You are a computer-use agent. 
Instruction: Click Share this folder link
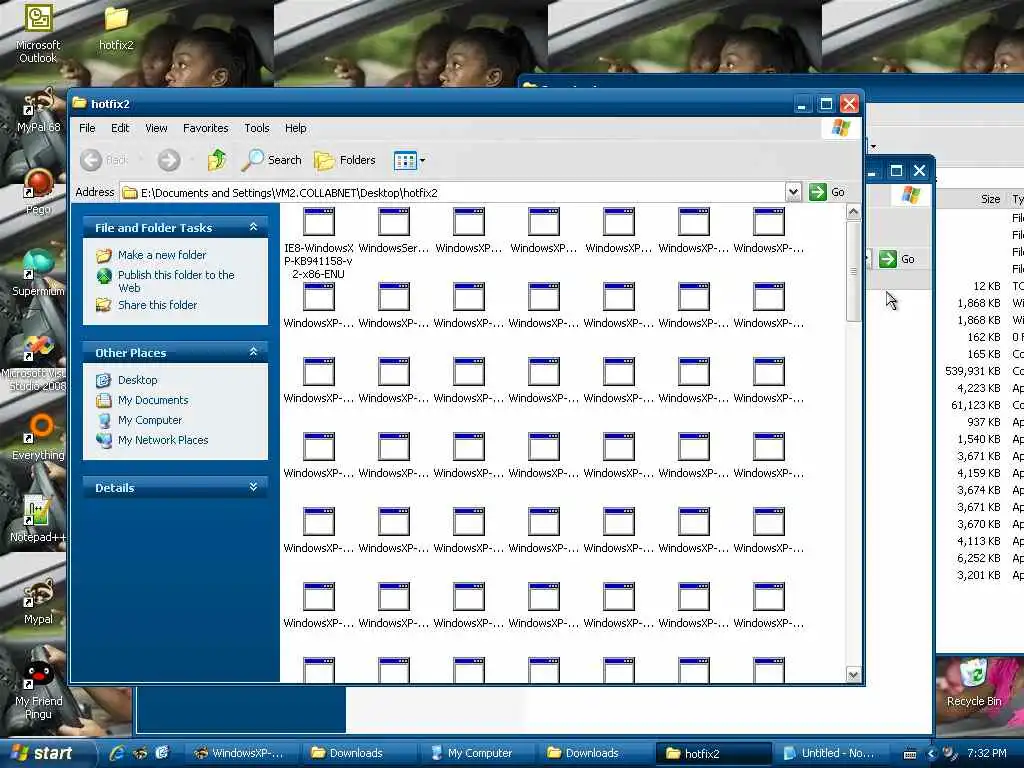(x=157, y=305)
